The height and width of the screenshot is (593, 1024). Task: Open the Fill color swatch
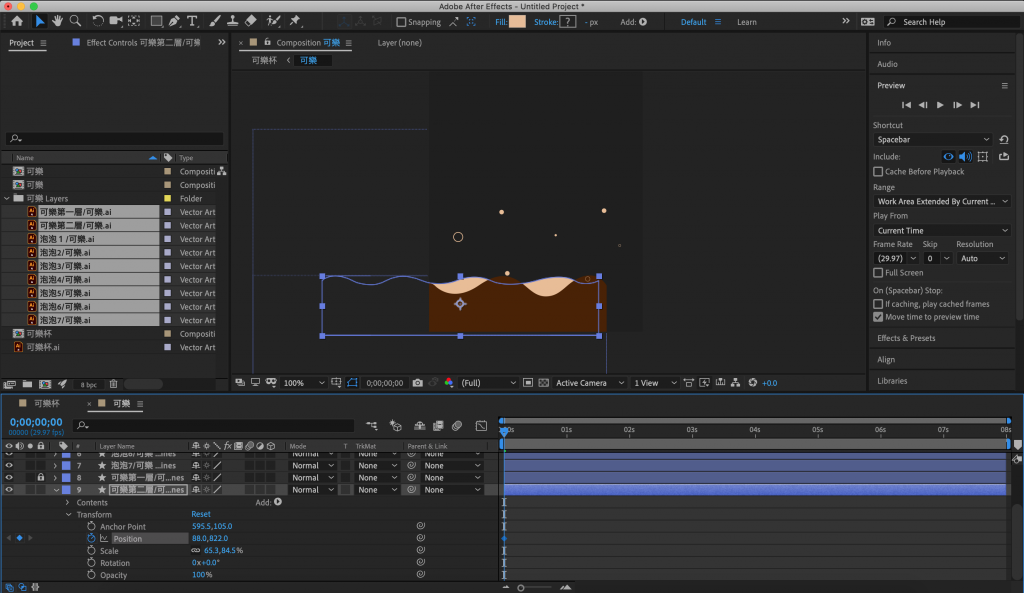click(517, 22)
